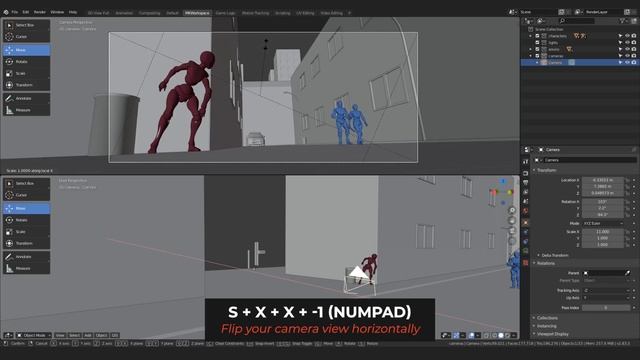The width and height of the screenshot is (640, 360).
Task: Select Transform tool in User Perspective viewport
Action: (27, 243)
